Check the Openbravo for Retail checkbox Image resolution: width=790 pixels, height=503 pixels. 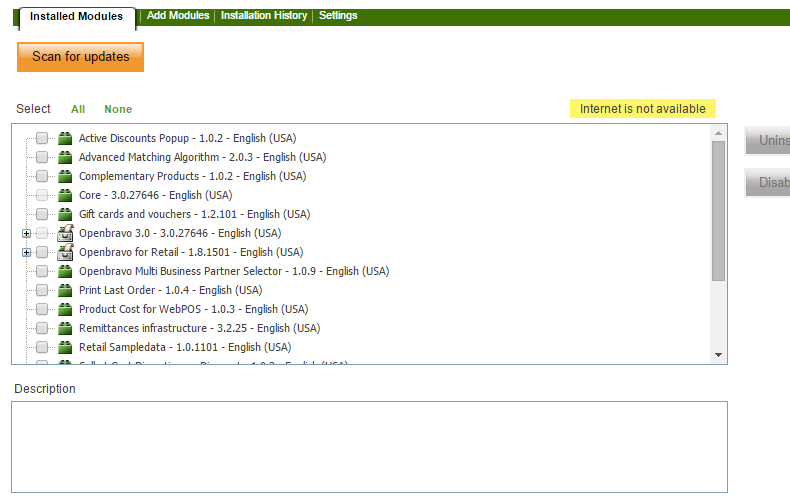42,252
